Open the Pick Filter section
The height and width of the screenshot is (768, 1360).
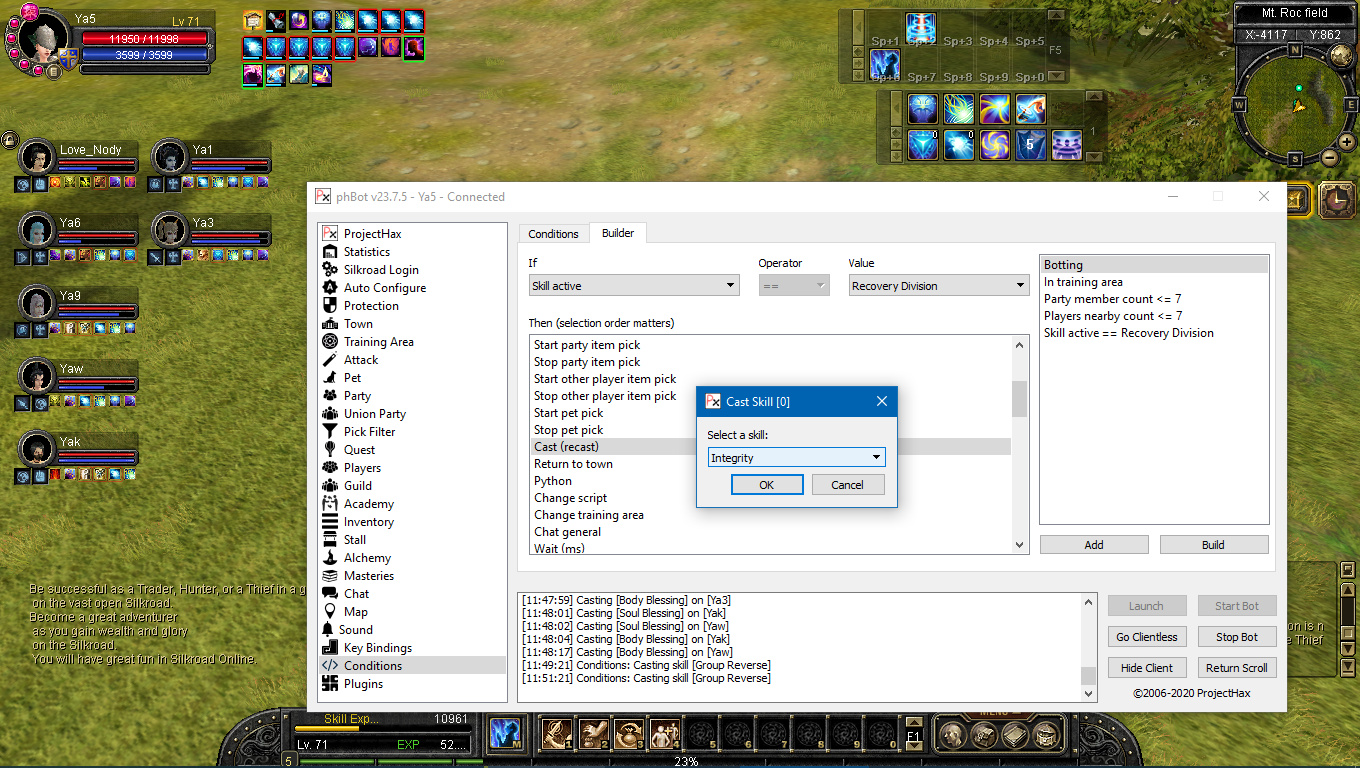pos(369,432)
